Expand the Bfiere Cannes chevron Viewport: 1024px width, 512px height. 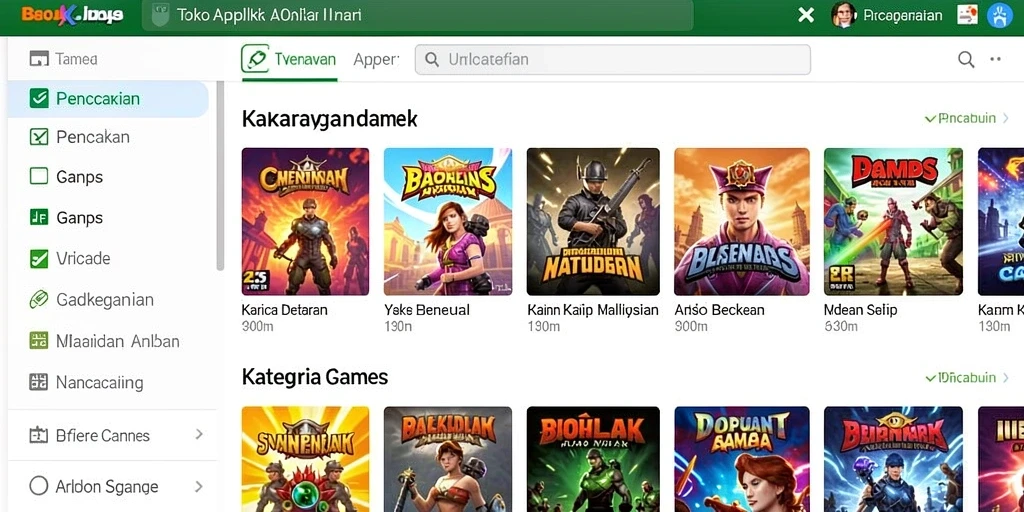(x=199, y=434)
